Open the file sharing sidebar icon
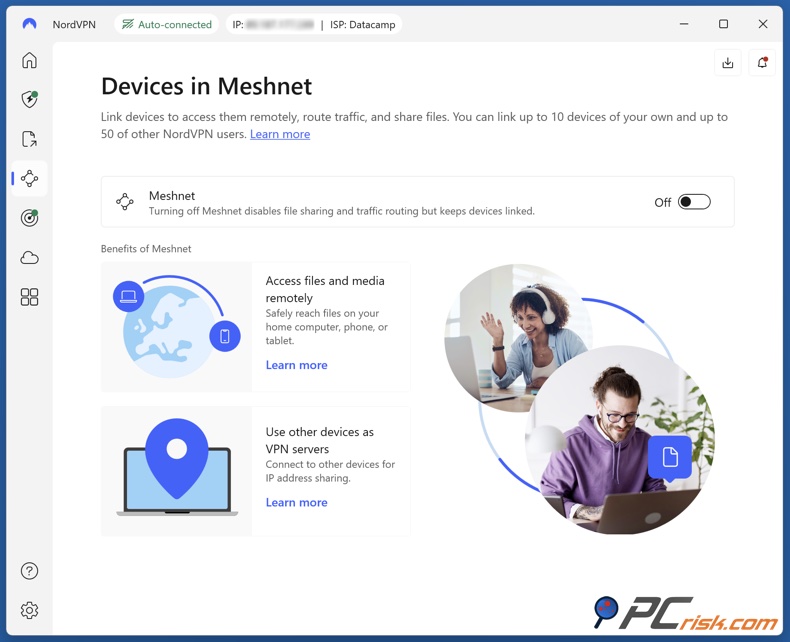The height and width of the screenshot is (642, 790). [29, 139]
